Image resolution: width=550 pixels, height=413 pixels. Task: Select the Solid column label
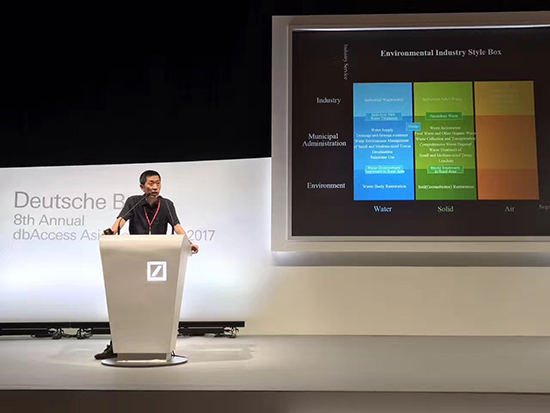[x=445, y=209]
